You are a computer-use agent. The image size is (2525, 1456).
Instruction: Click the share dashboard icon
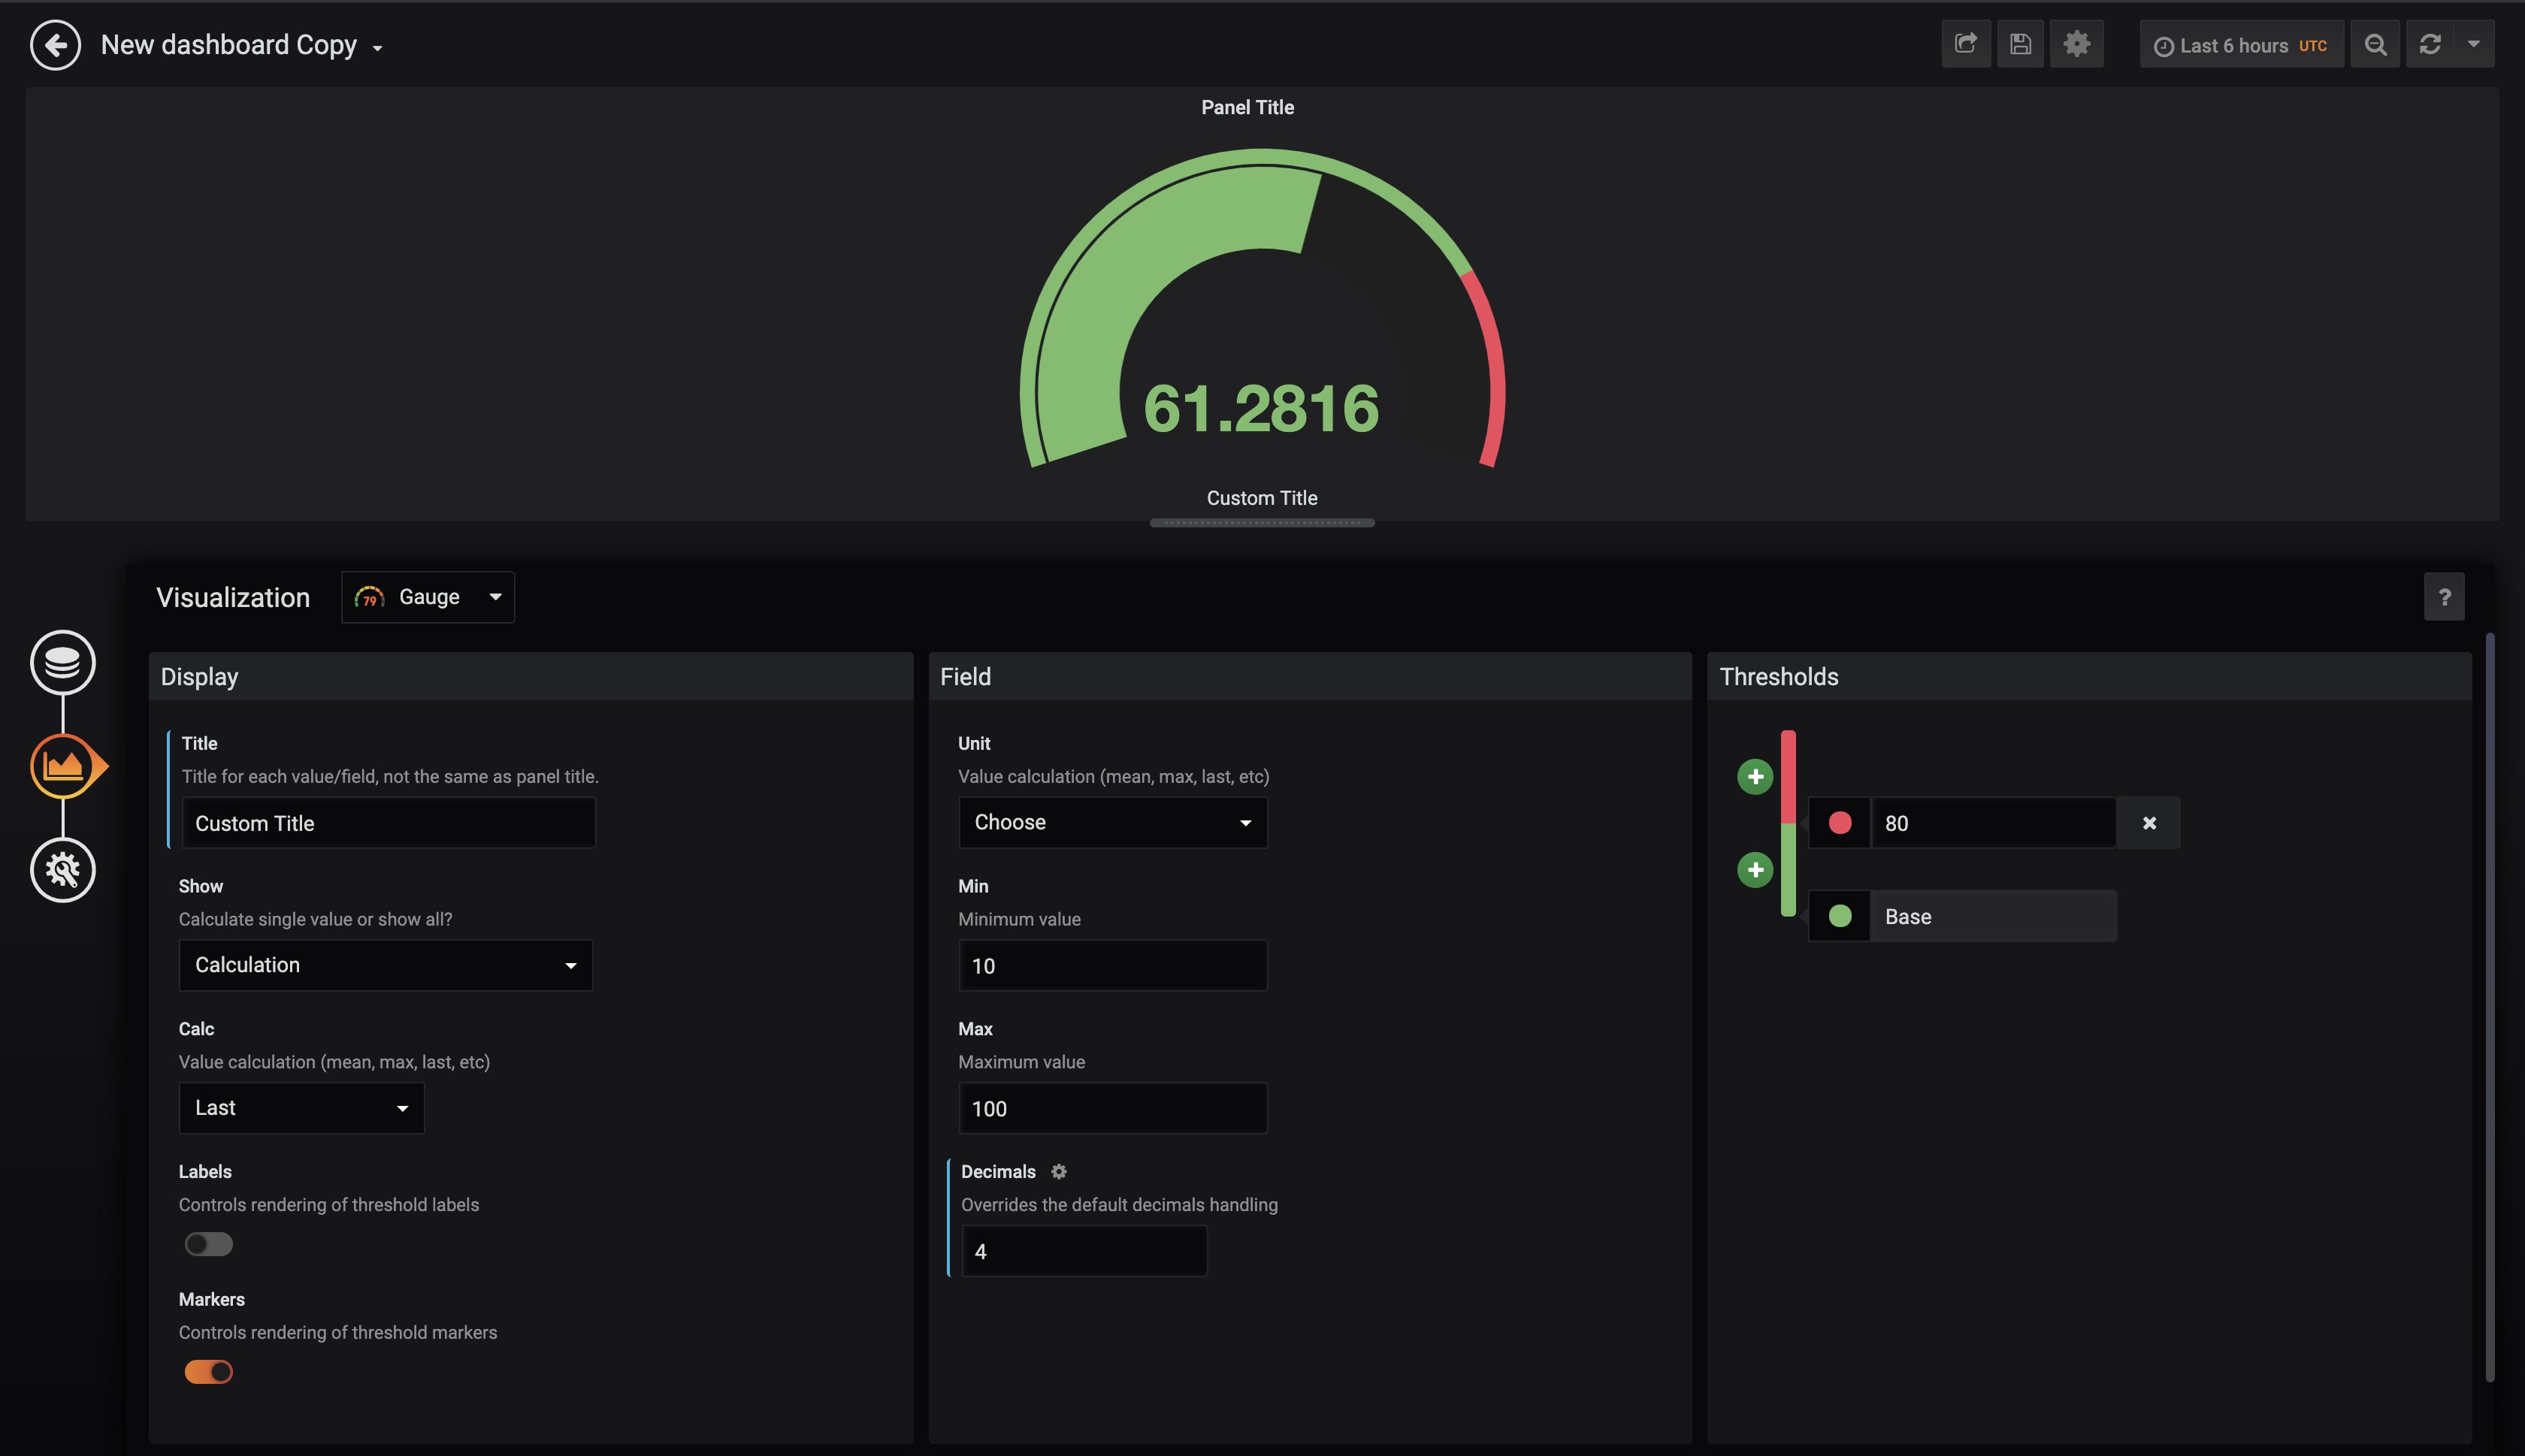point(1965,44)
